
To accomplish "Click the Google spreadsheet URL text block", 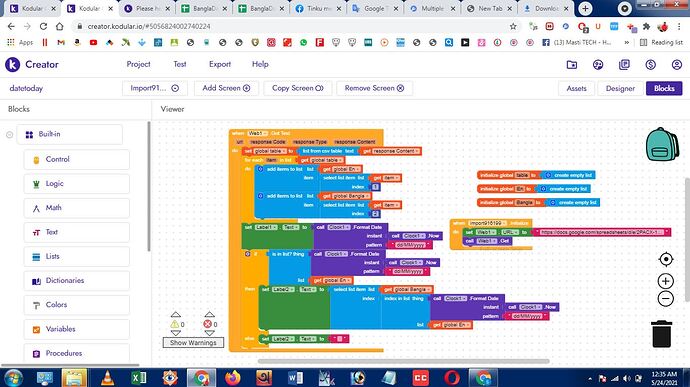I will (x=602, y=232).
